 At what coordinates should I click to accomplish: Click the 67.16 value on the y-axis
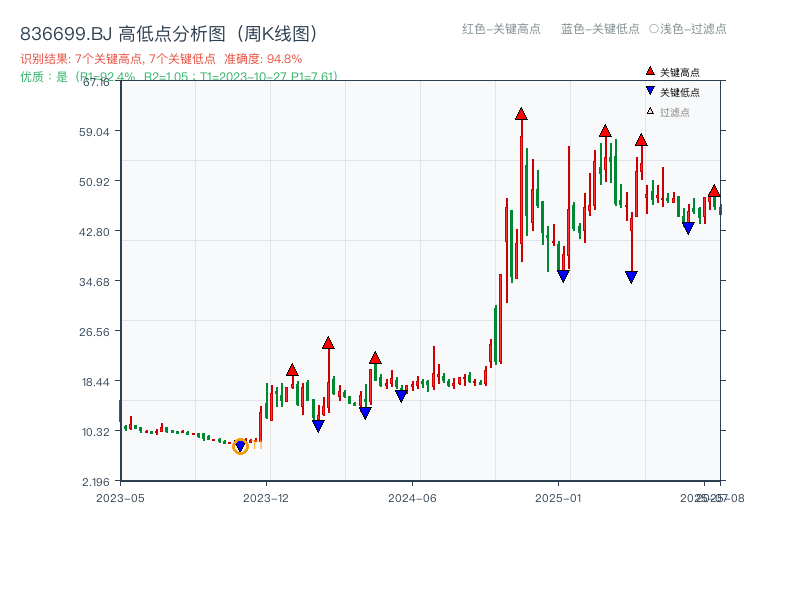[x=96, y=84]
